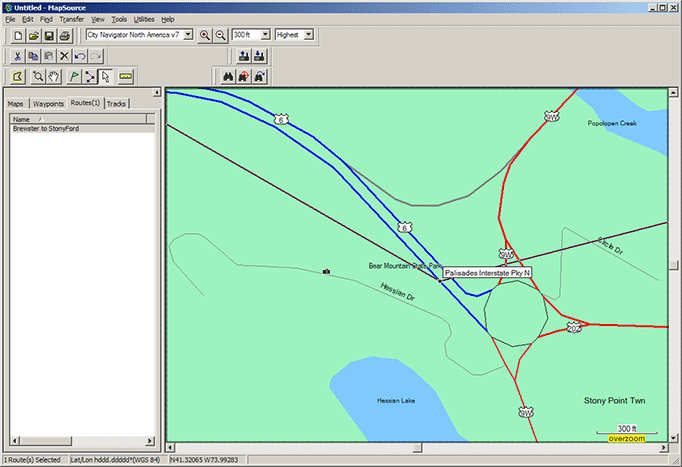Sort routes by Name column header
This screenshot has height=467, width=682.
[x=78, y=119]
